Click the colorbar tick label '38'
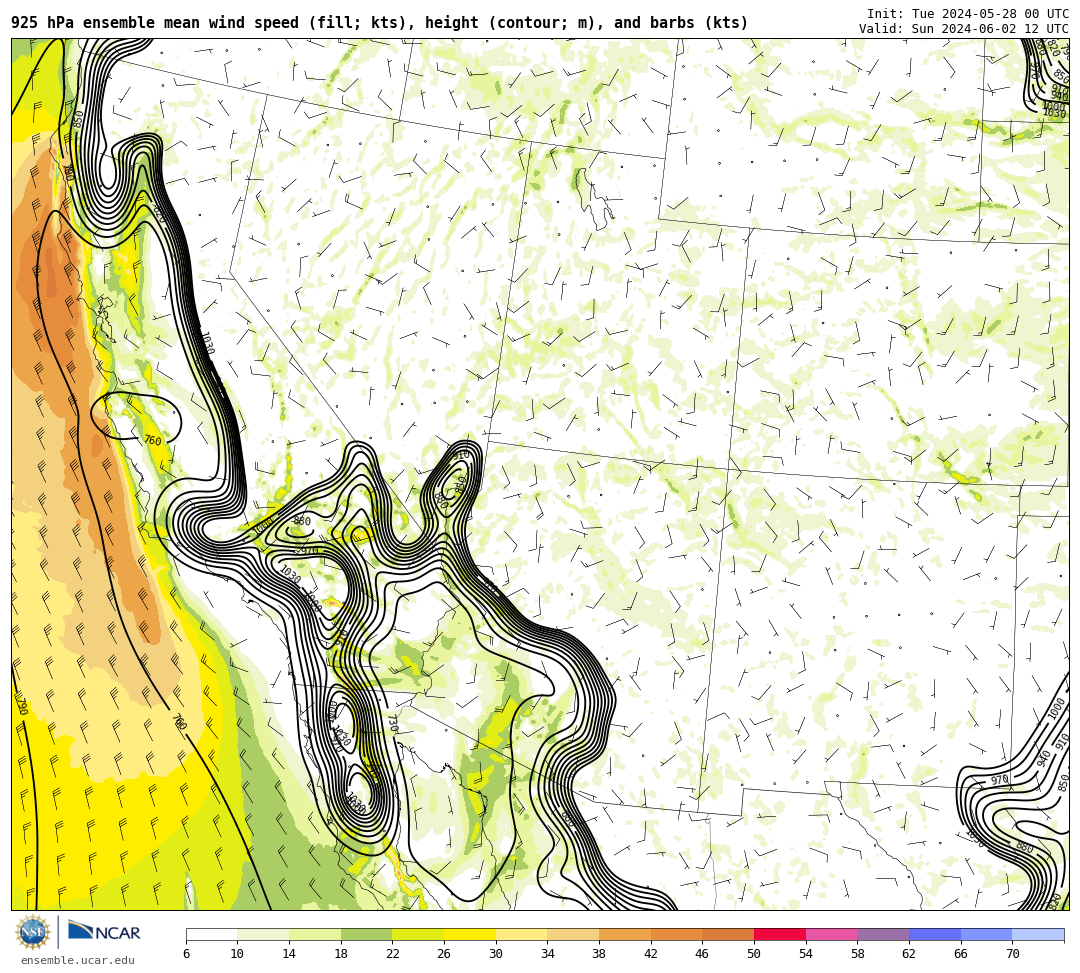The image size is (1080, 973). coord(599,954)
